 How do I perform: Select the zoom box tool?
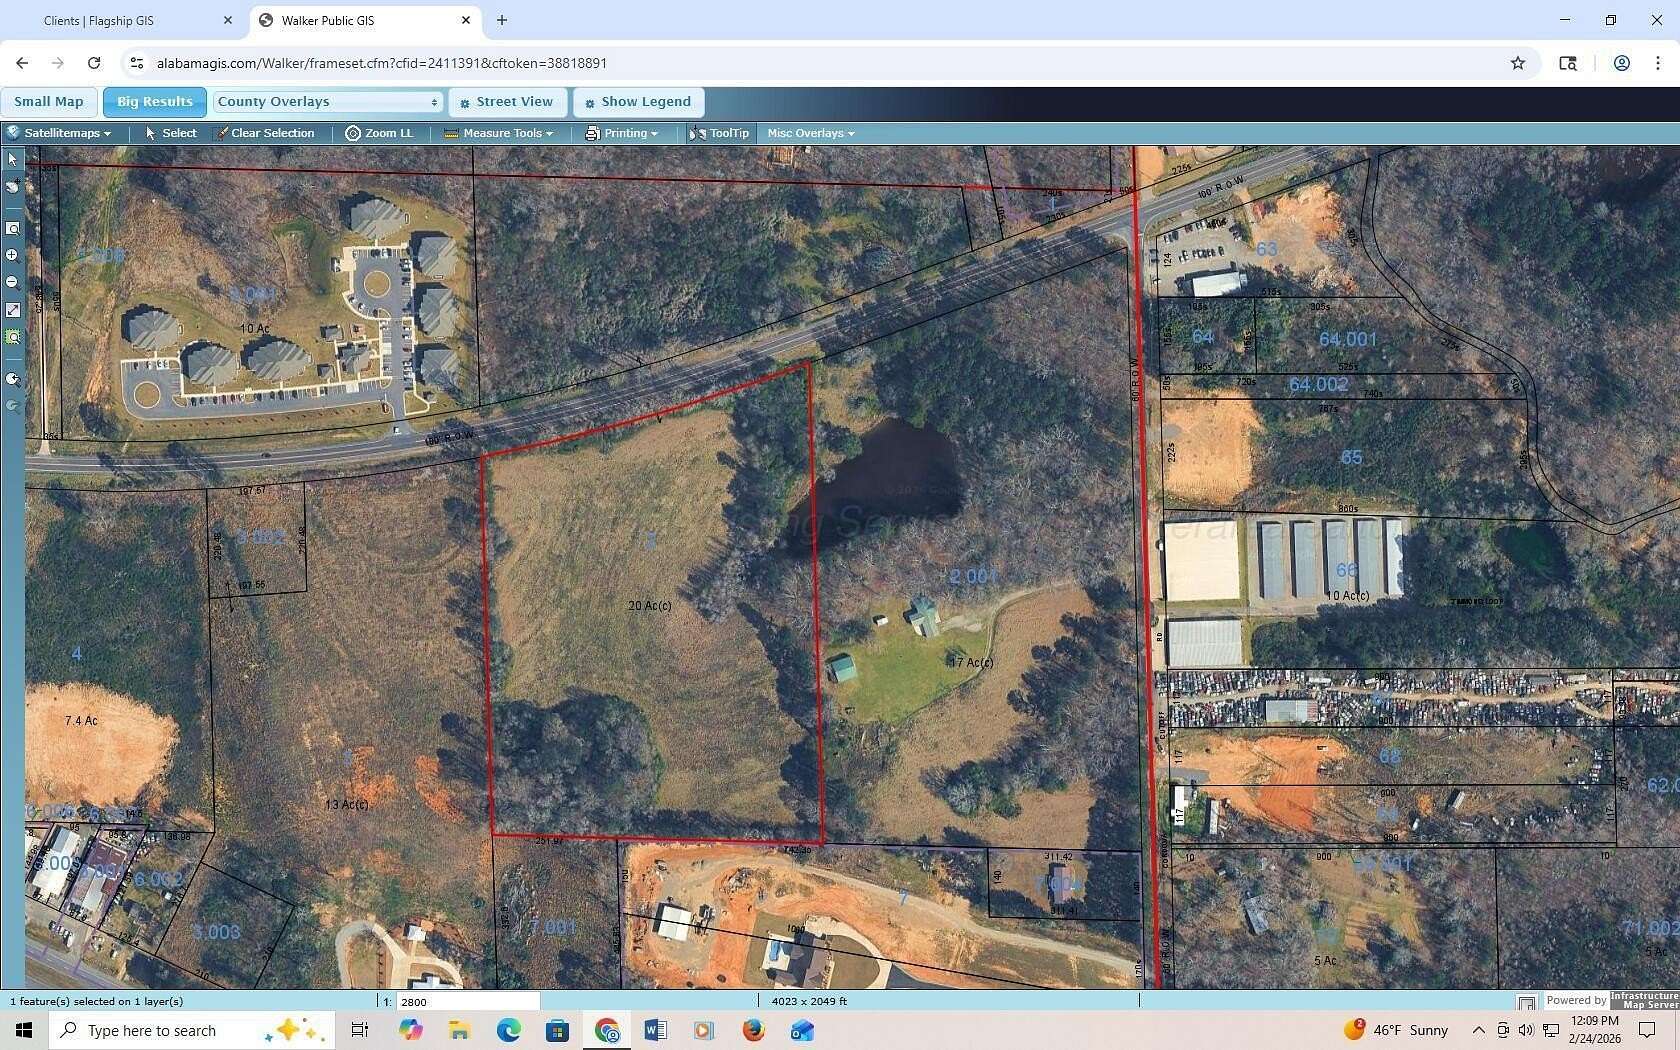pos(13,227)
